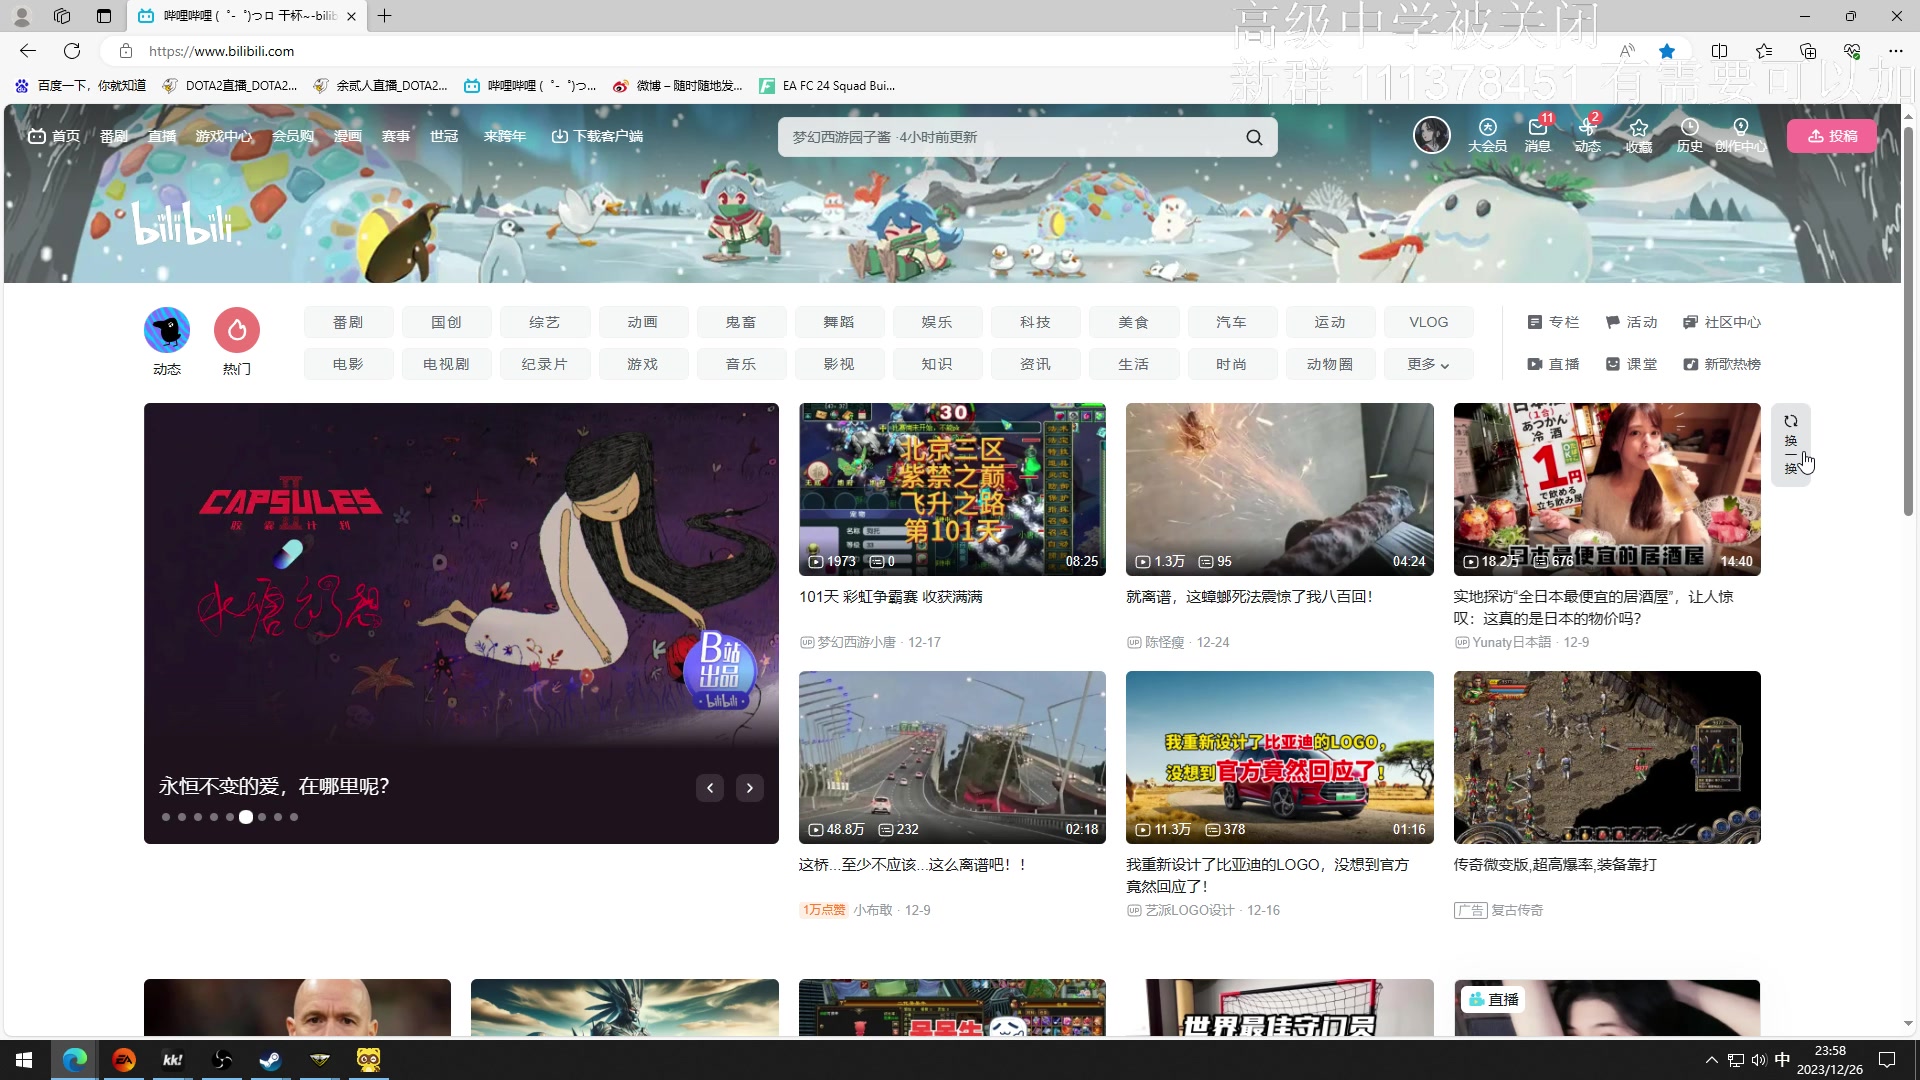Open 专栏 column link
This screenshot has height=1080, width=1920.
pos(1553,322)
